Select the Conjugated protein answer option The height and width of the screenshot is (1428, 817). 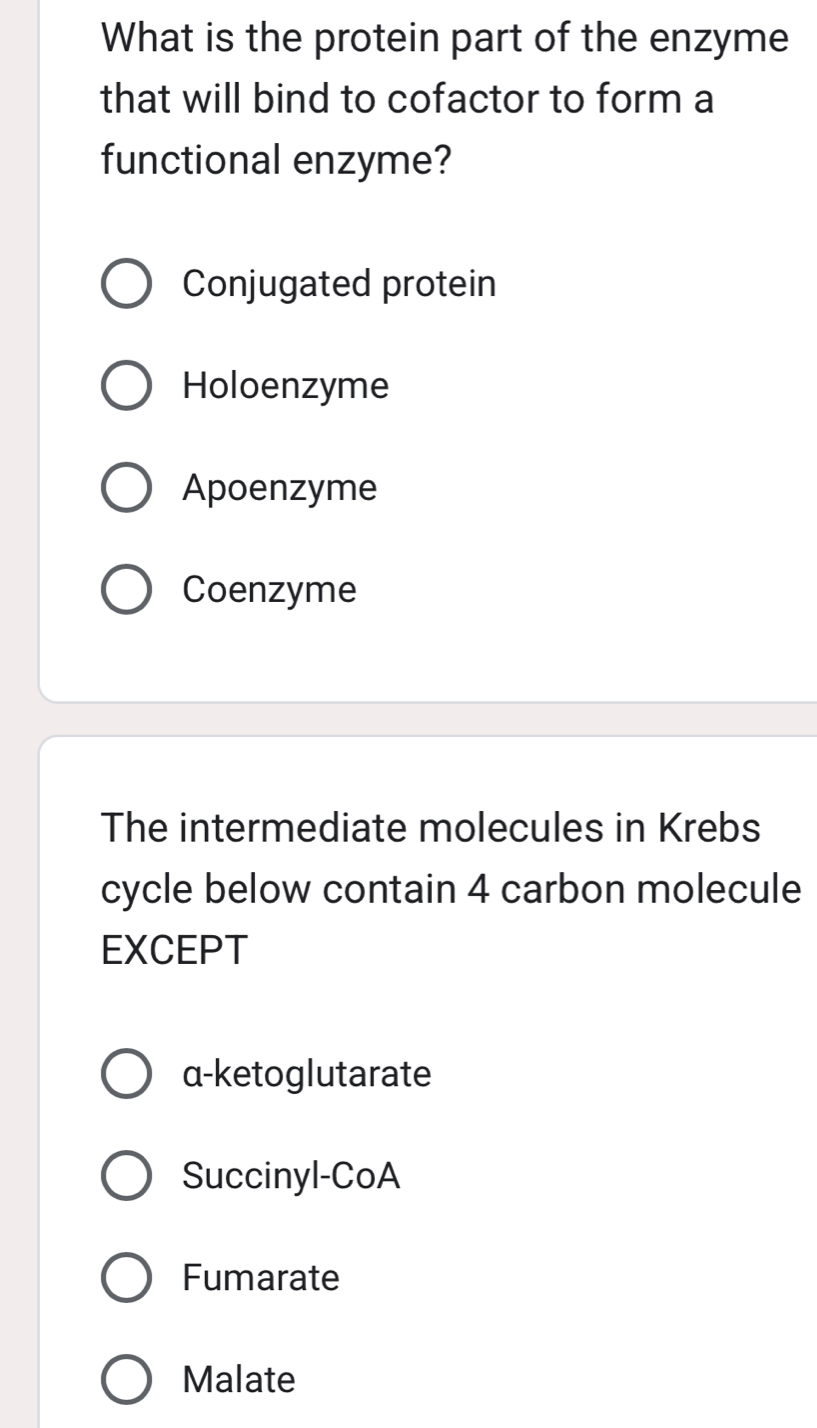pos(126,285)
